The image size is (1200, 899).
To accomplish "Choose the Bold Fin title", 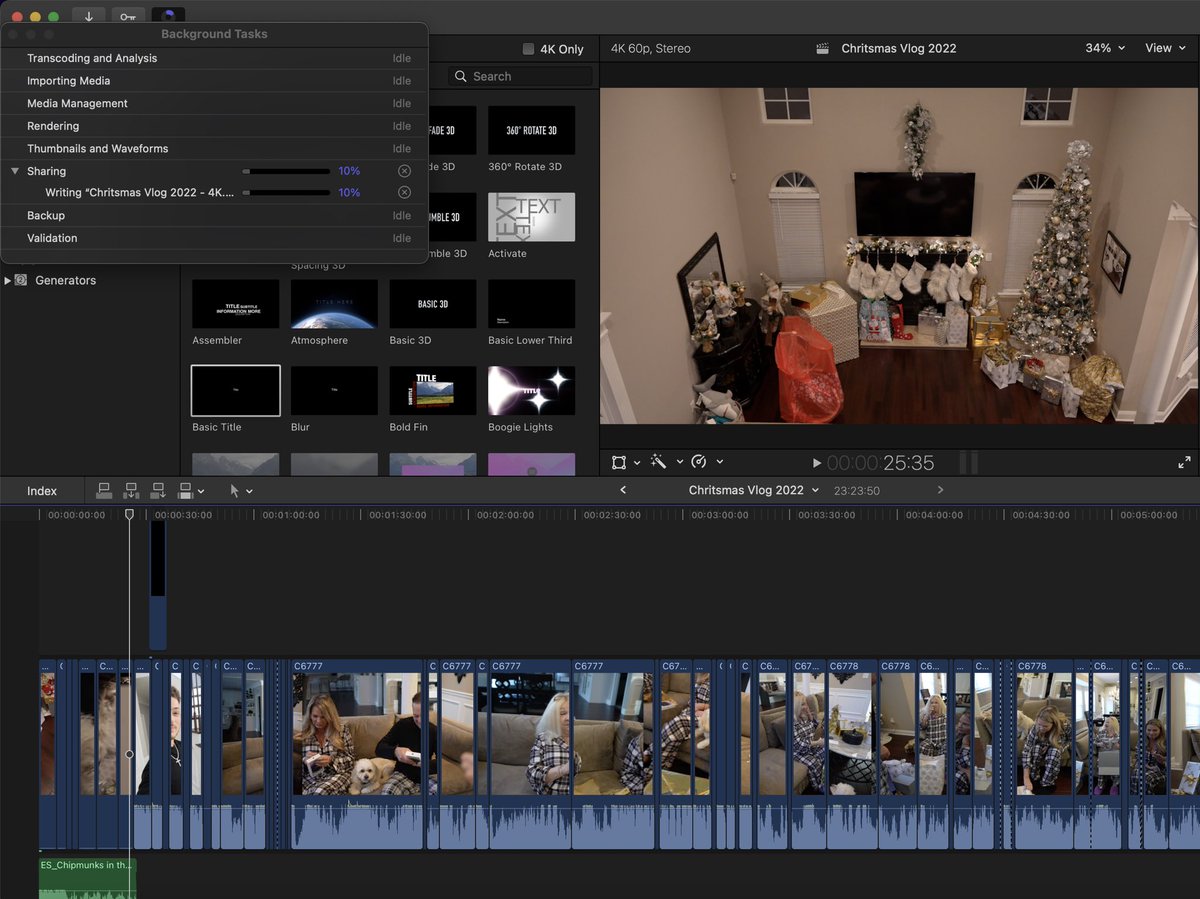I will [433, 390].
